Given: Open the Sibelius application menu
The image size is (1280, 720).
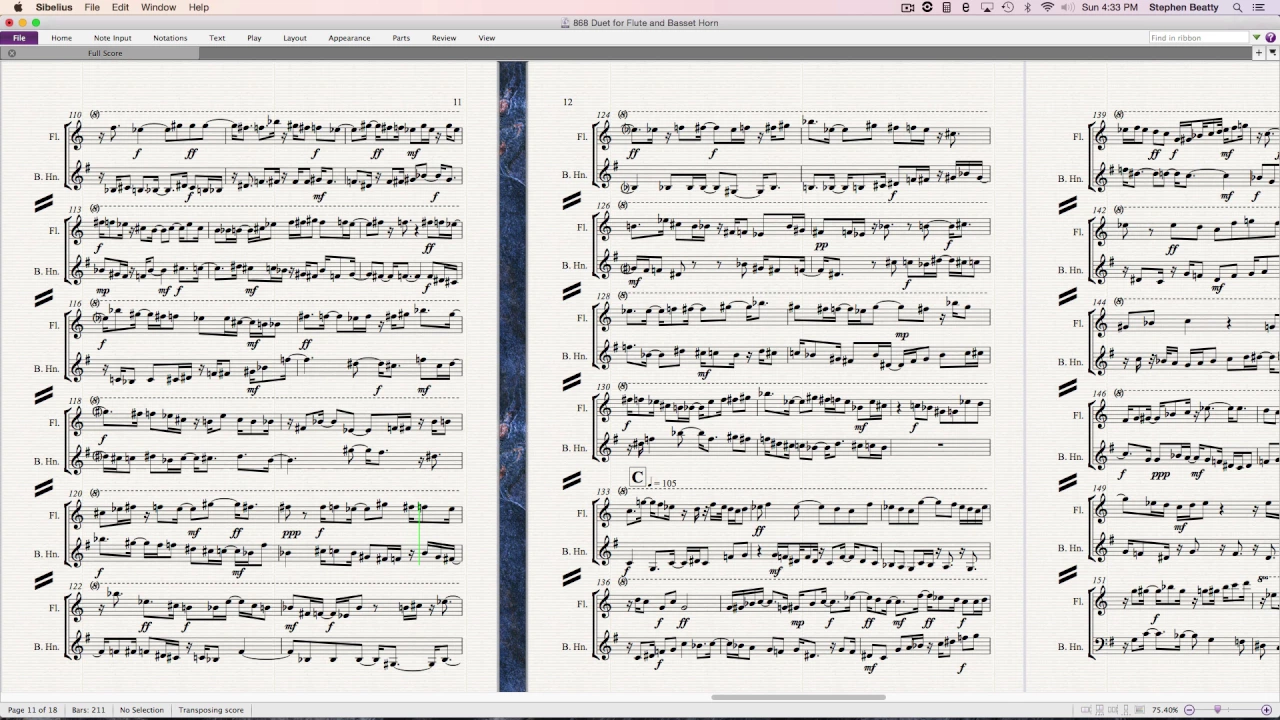Looking at the screenshot, I should [x=54, y=7].
